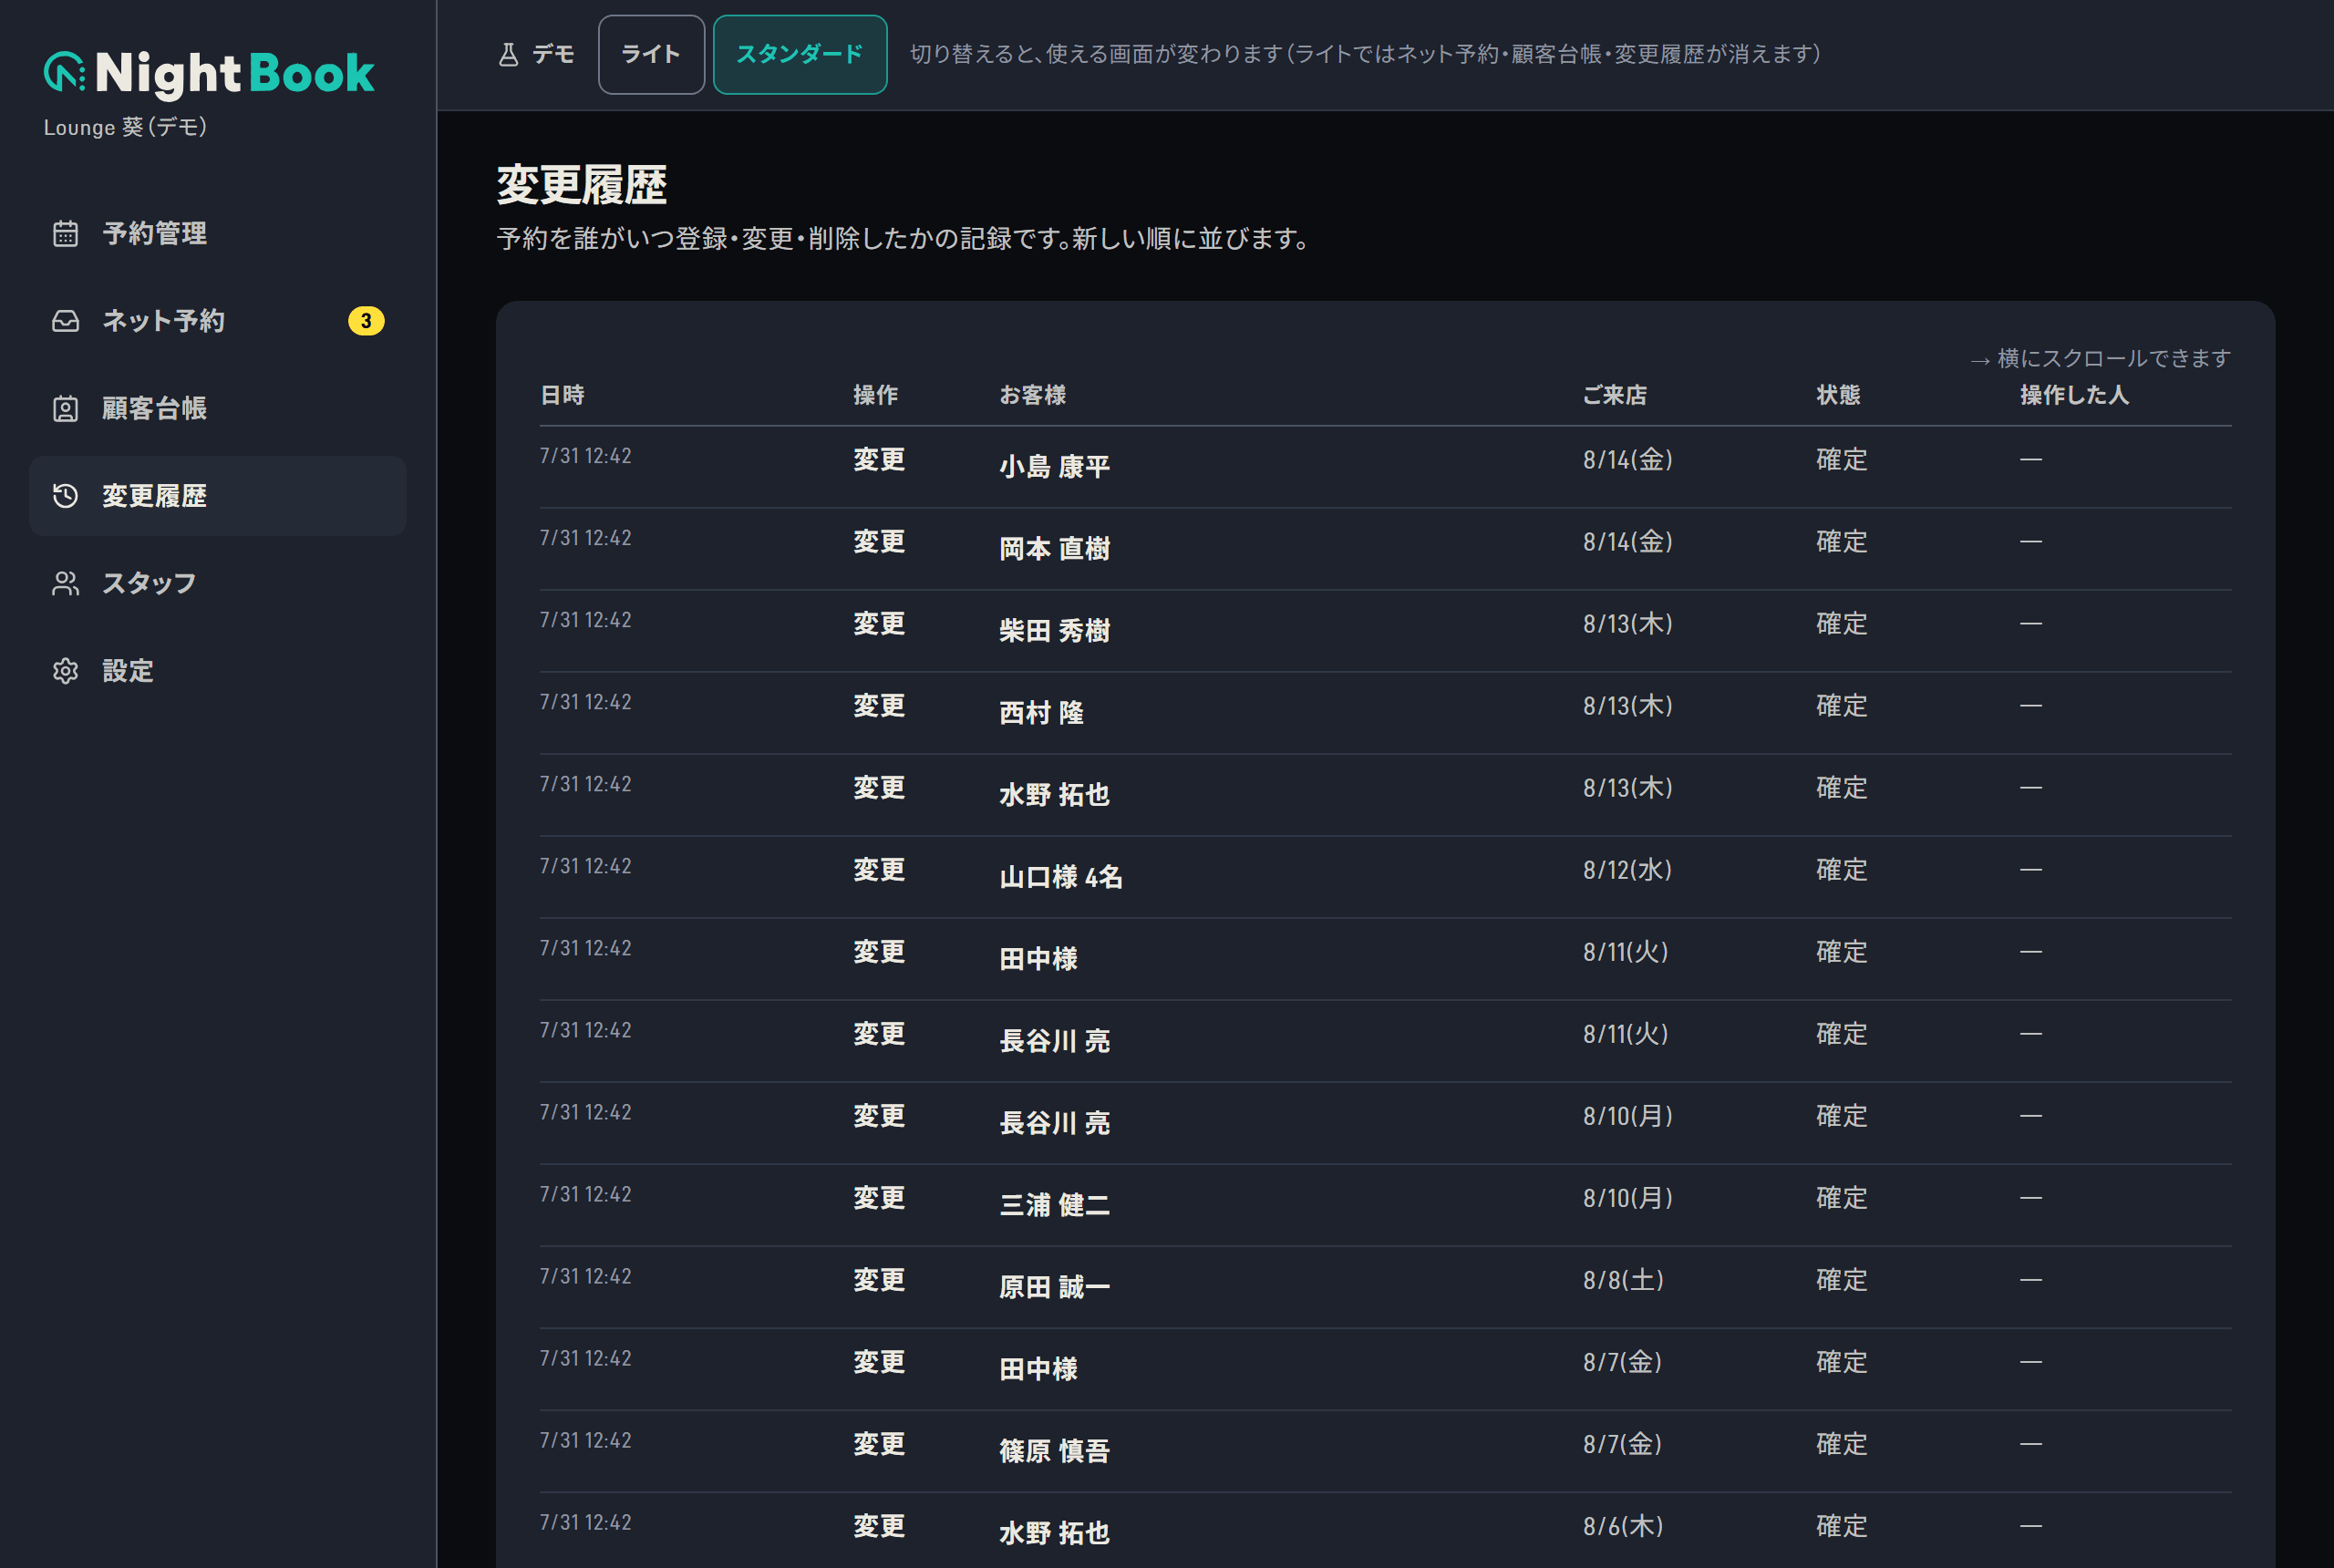Click the ご来店 column header
The width and height of the screenshot is (2334, 1568).
1614,395
